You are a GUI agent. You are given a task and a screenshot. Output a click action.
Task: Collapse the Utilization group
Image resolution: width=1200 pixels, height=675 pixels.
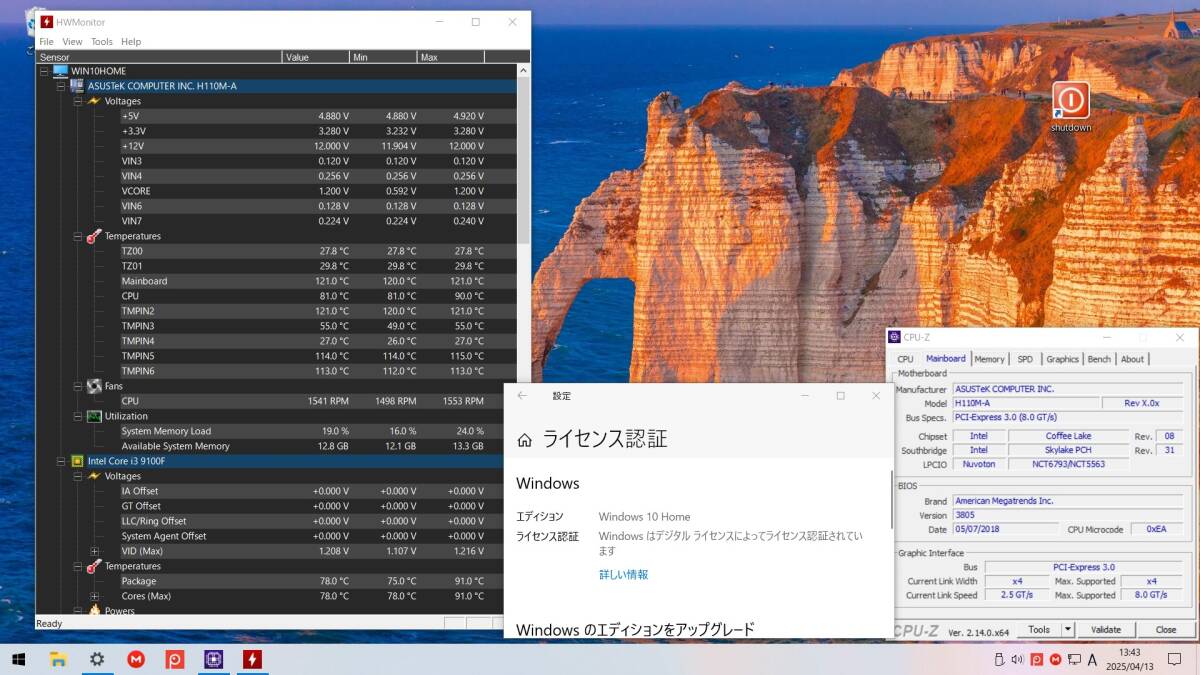[78, 416]
